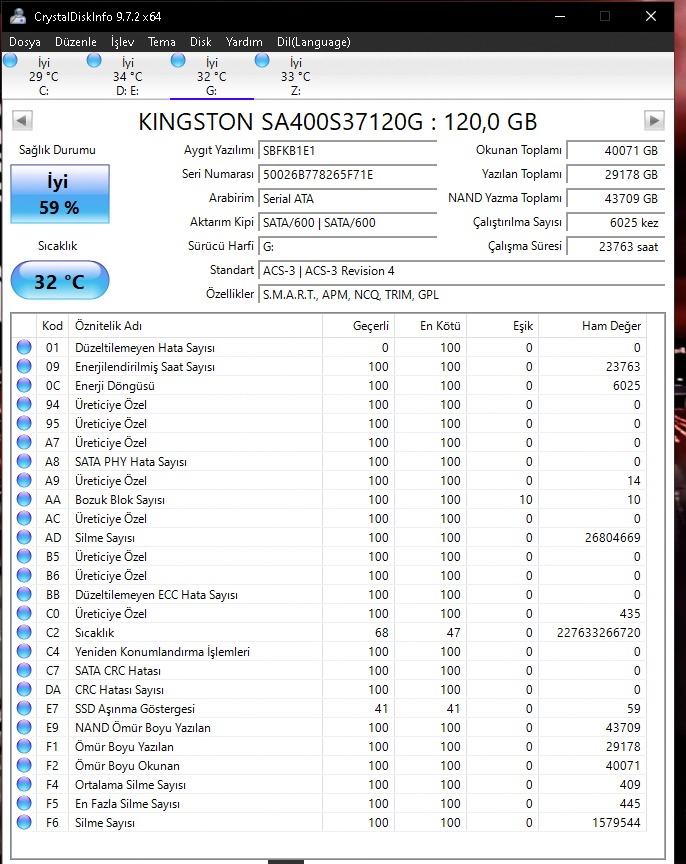Select disk G: status tab
The image size is (686, 864).
click(x=212, y=75)
